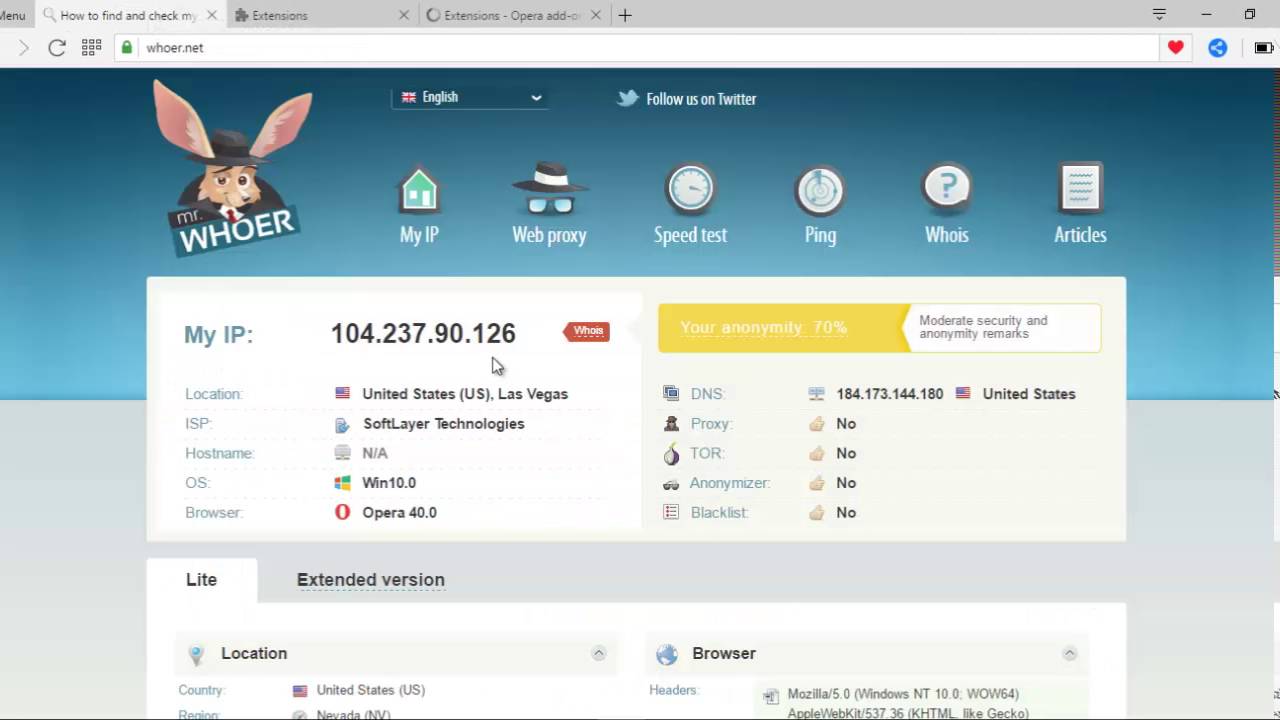Click the Location pin icon
The height and width of the screenshot is (720, 1280).
[x=196, y=654]
